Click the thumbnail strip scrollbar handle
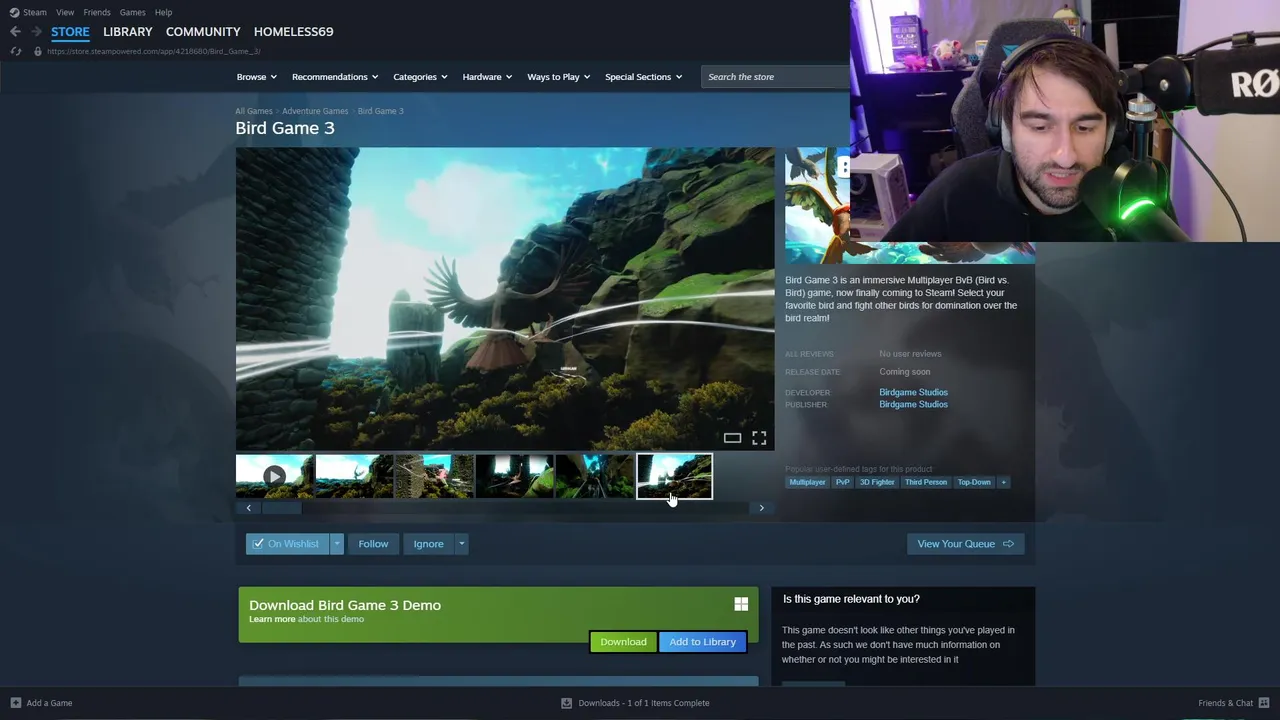Image resolution: width=1280 pixels, height=720 pixels. click(x=281, y=508)
